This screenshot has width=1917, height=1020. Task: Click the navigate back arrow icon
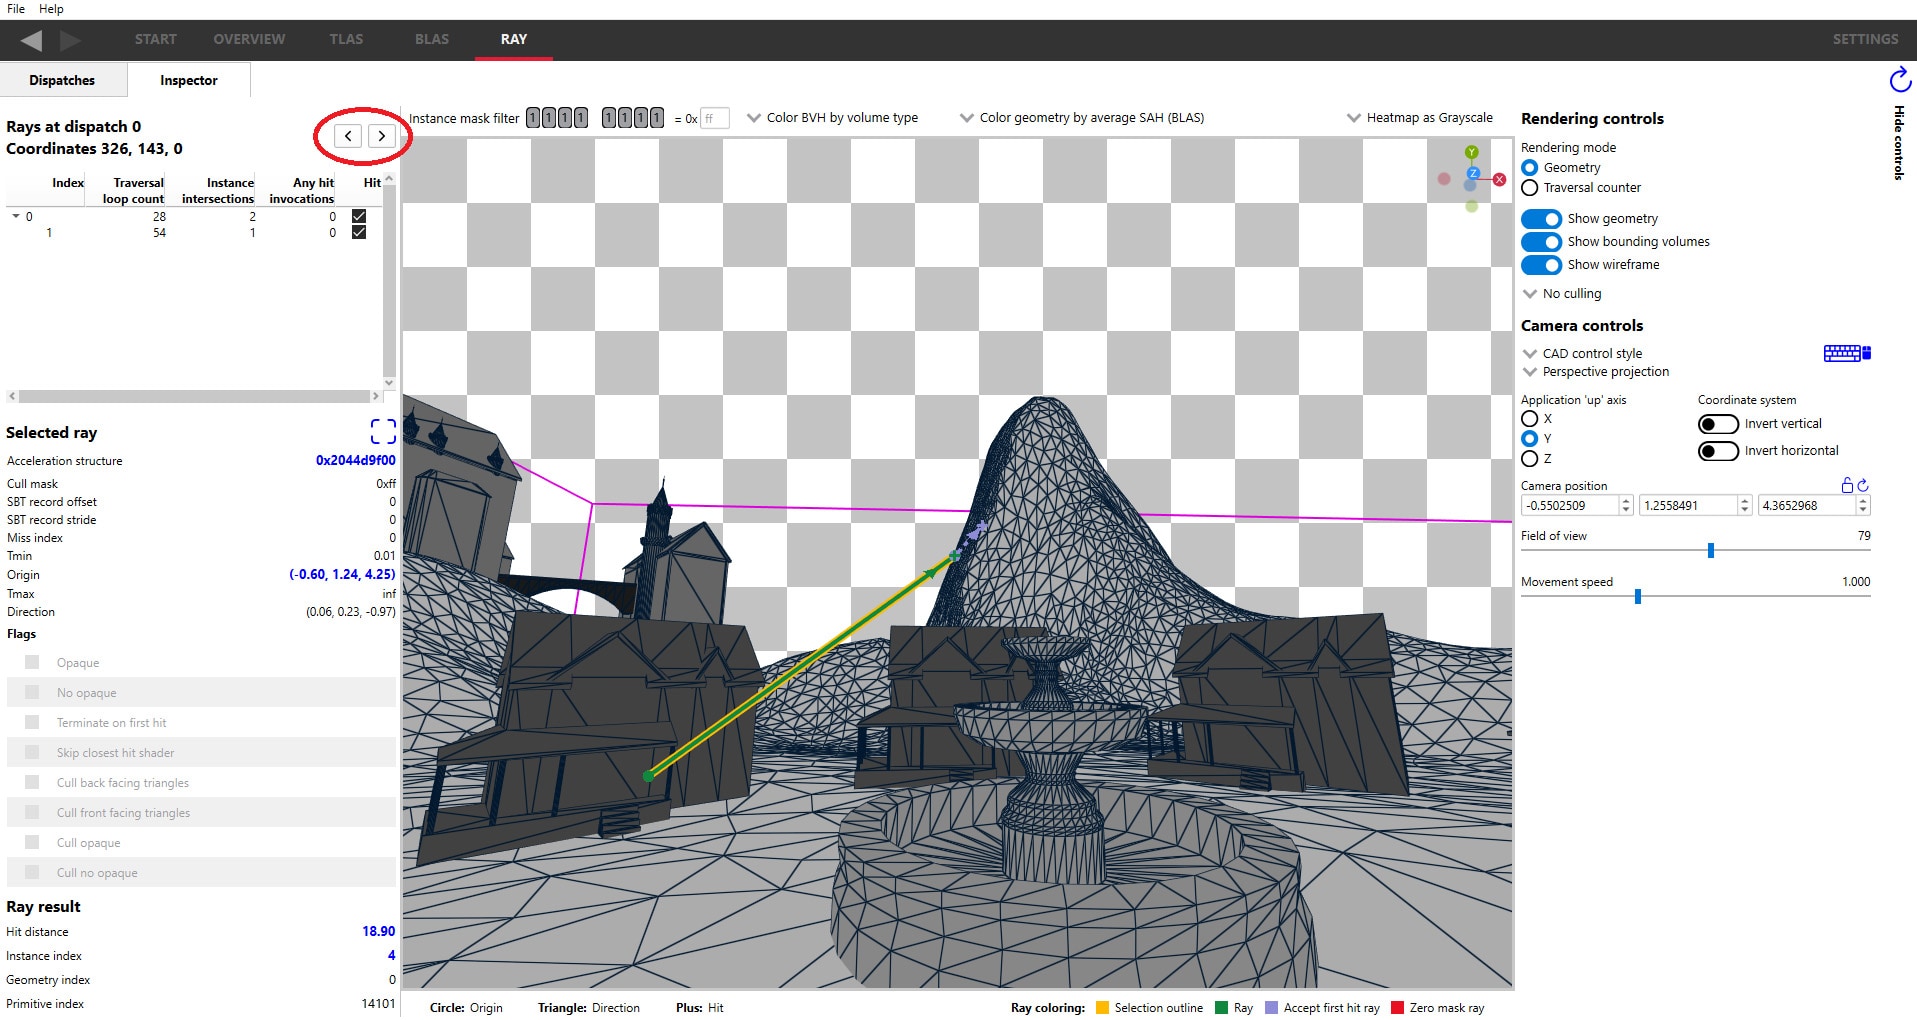tap(31, 40)
